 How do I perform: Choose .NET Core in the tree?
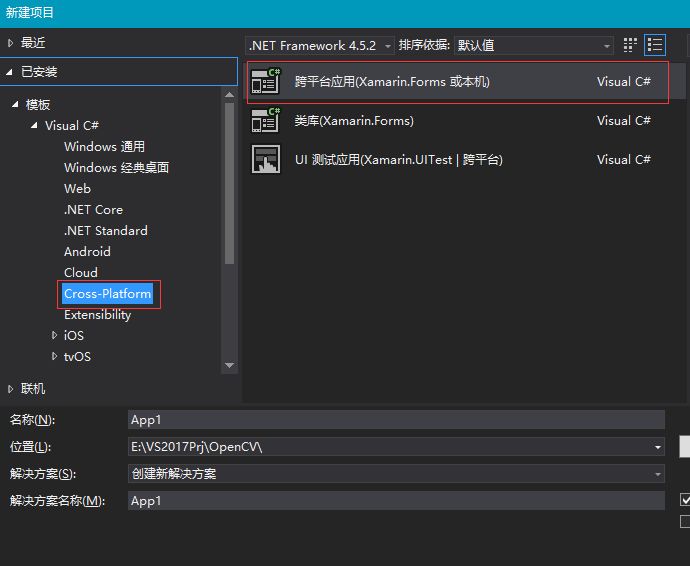[x=93, y=210]
